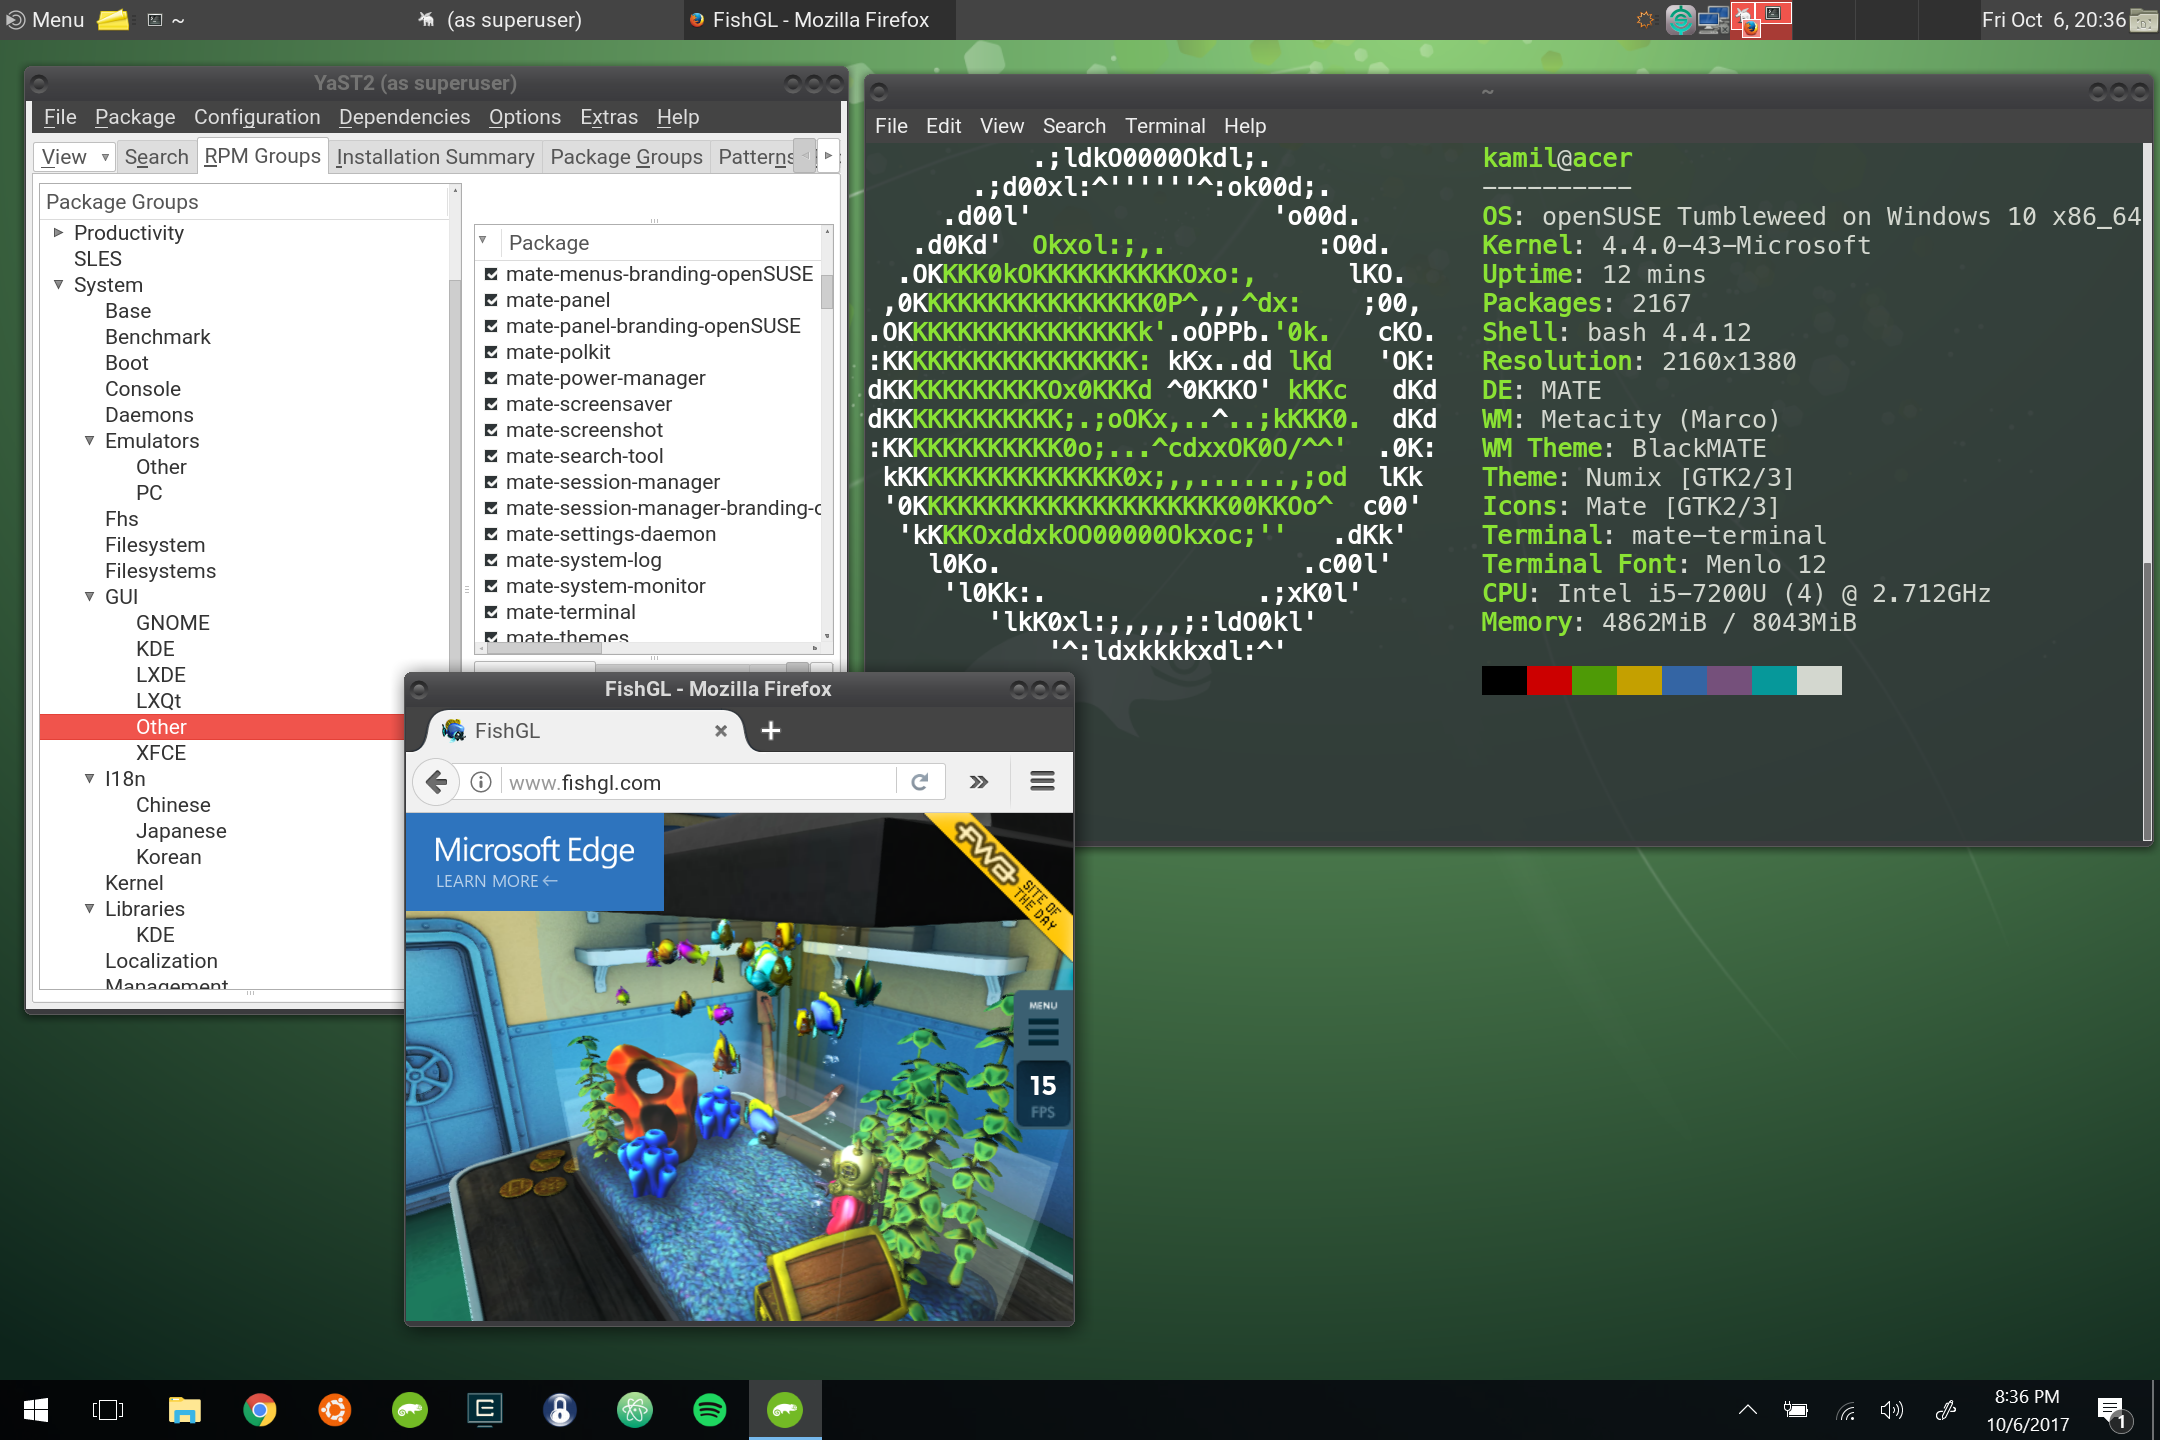This screenshot has width=2160, height=1440.
Task: Show Firefox toolbar overflow chevrons
Action: click(x=979, y=782)
